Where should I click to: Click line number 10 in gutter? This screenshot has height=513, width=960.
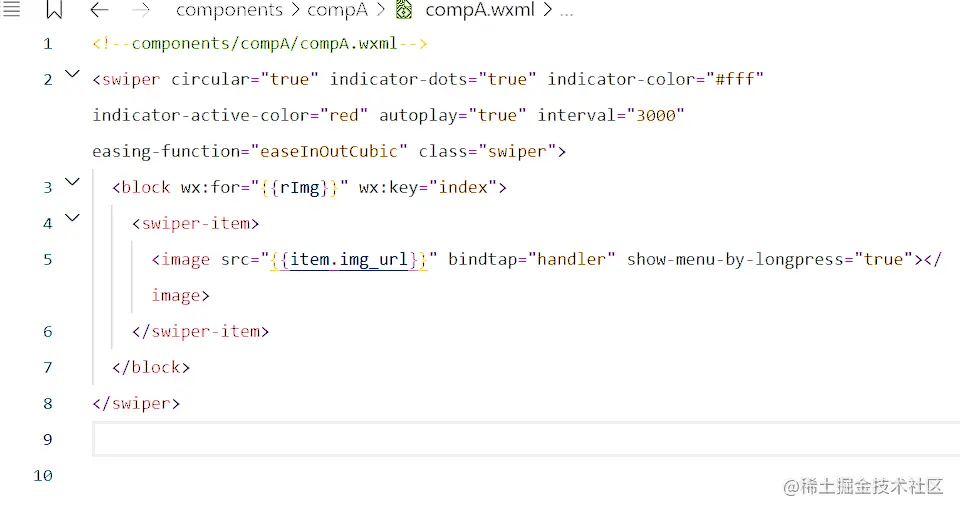coord(43,476)
